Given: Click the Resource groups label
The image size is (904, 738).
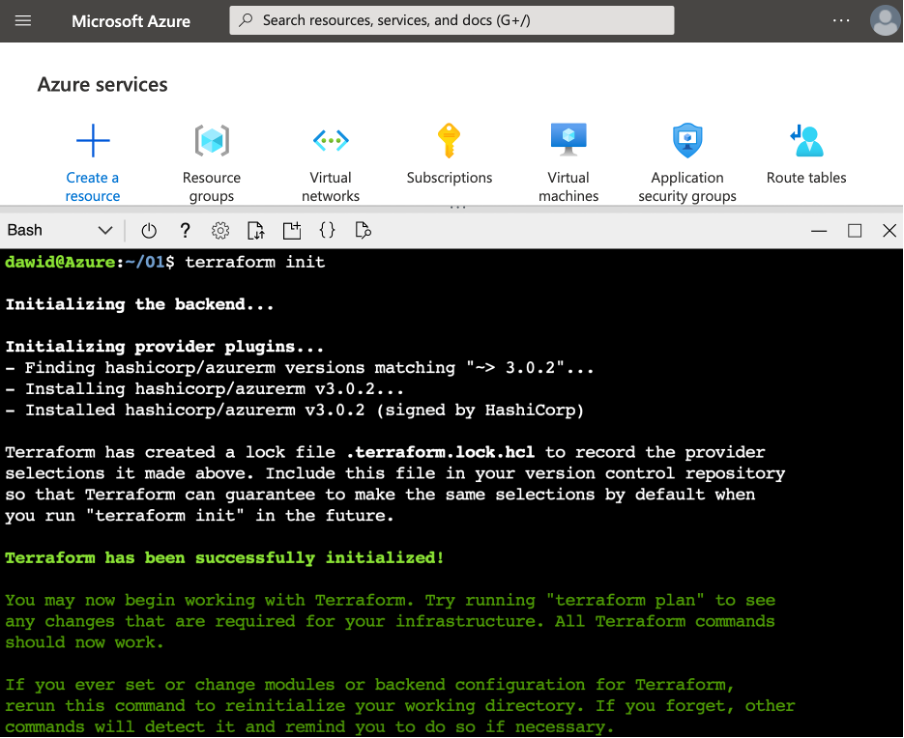Looking at the screenshot, I should [x=212, y=187].
